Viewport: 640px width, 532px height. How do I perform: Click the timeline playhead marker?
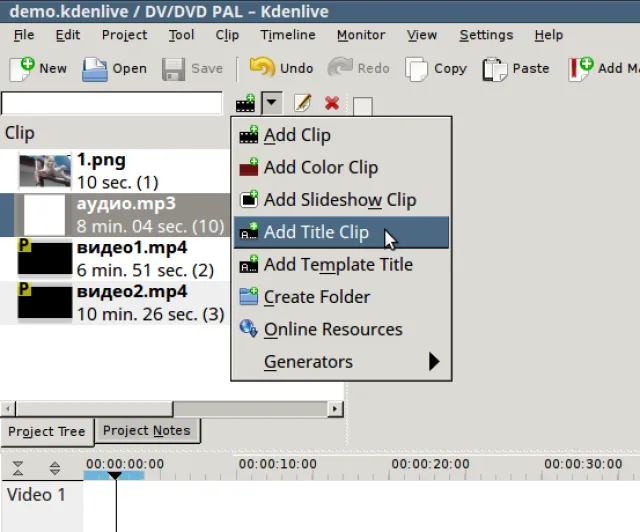pyautogui.click(x=115, y=476)
